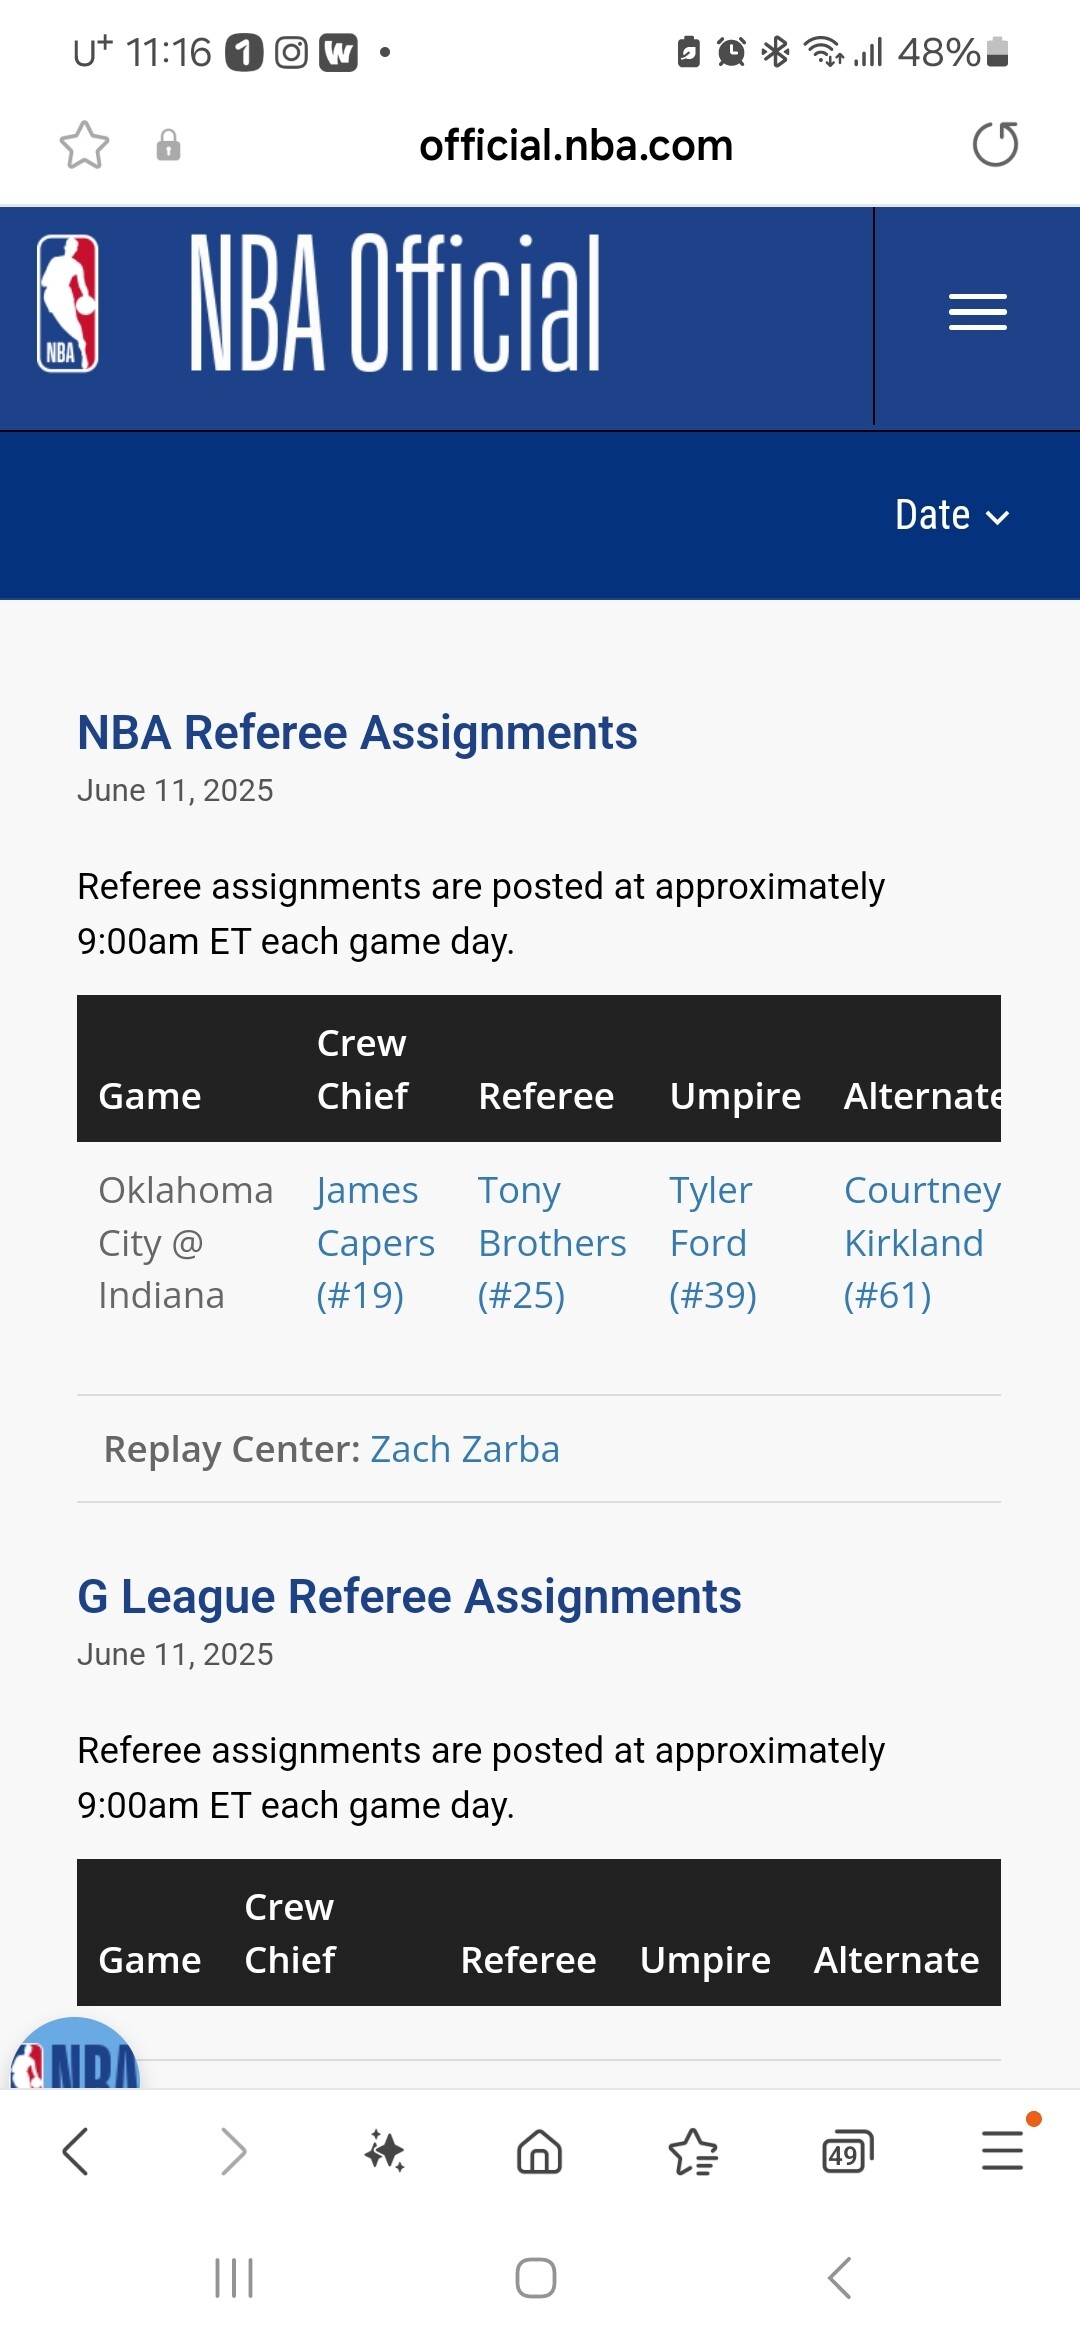1080x2340 pixels.
Task: Go to browser home page
Action: pos(539,2151)
